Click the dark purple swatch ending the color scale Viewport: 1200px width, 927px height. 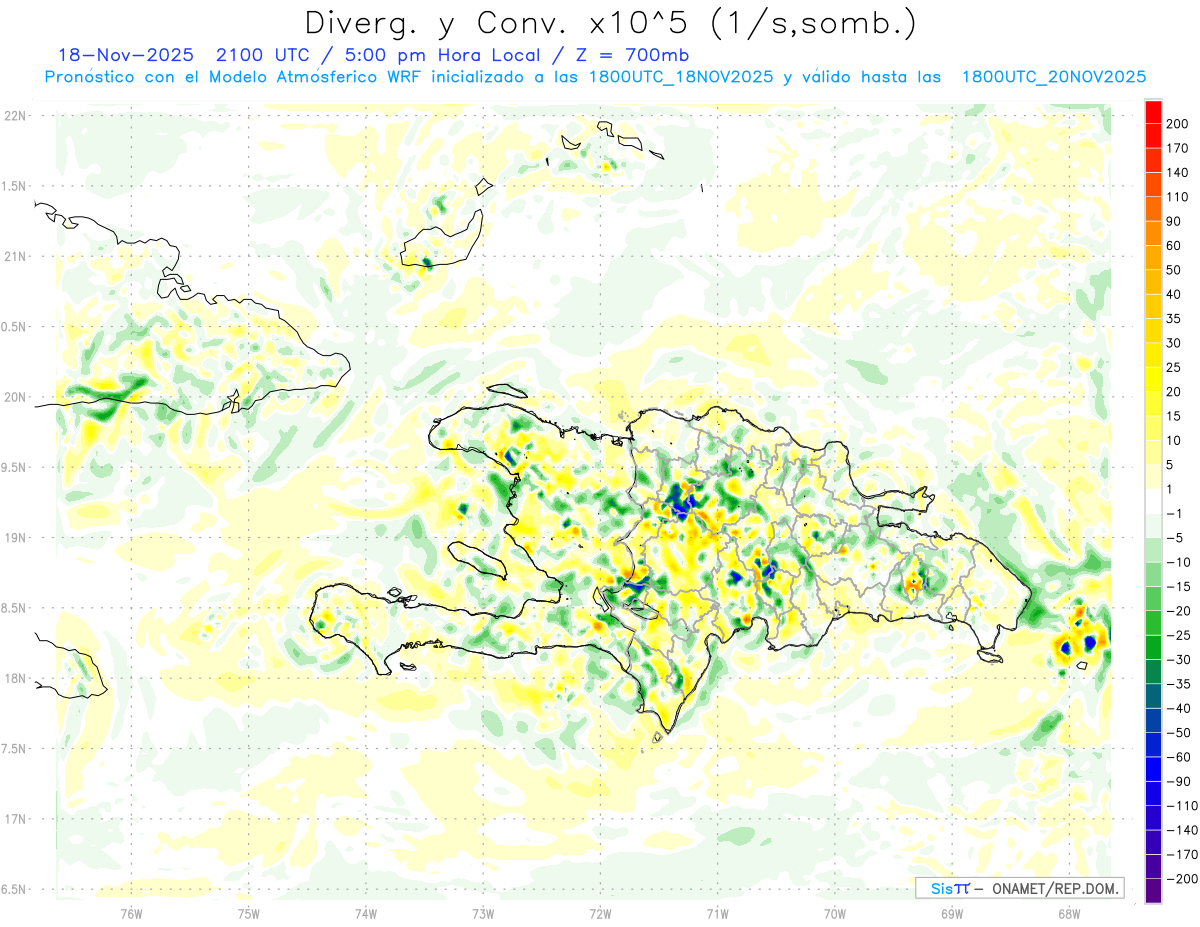[x=1153, y=891]
